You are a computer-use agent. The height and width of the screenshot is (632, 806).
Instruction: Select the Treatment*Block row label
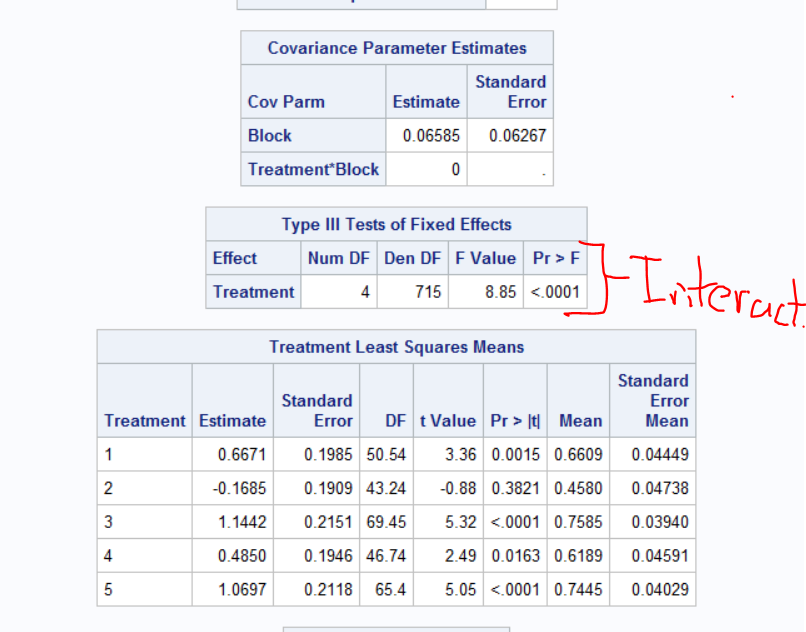[314, 169]
